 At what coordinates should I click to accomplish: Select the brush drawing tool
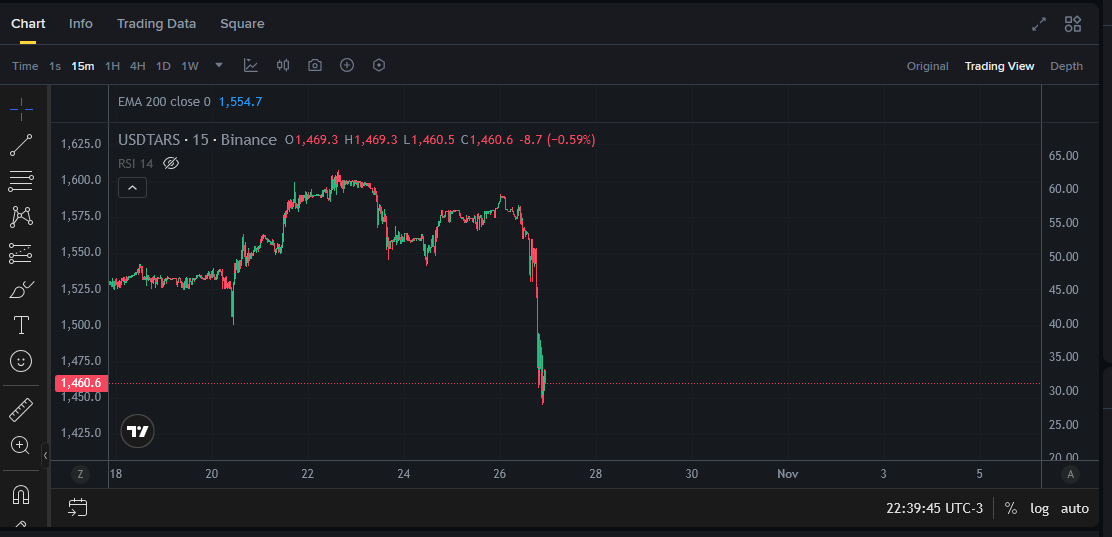click(21, 289)
